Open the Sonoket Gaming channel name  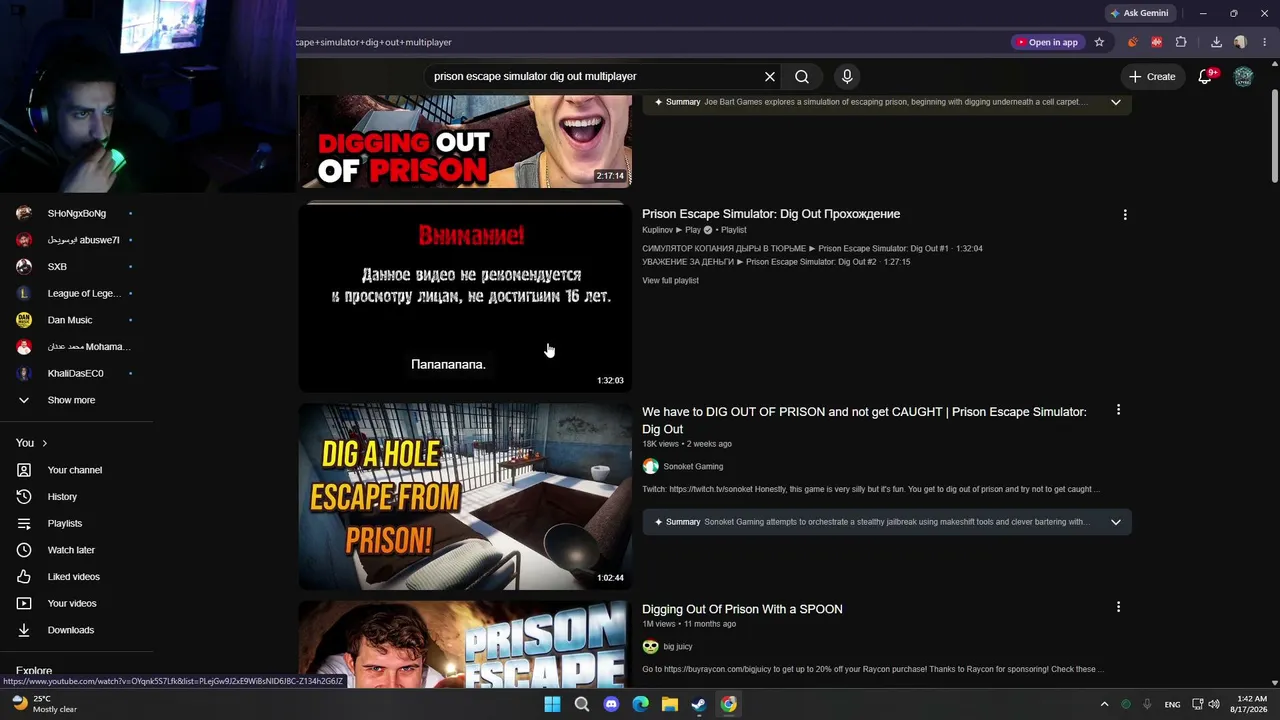point(693,467)
